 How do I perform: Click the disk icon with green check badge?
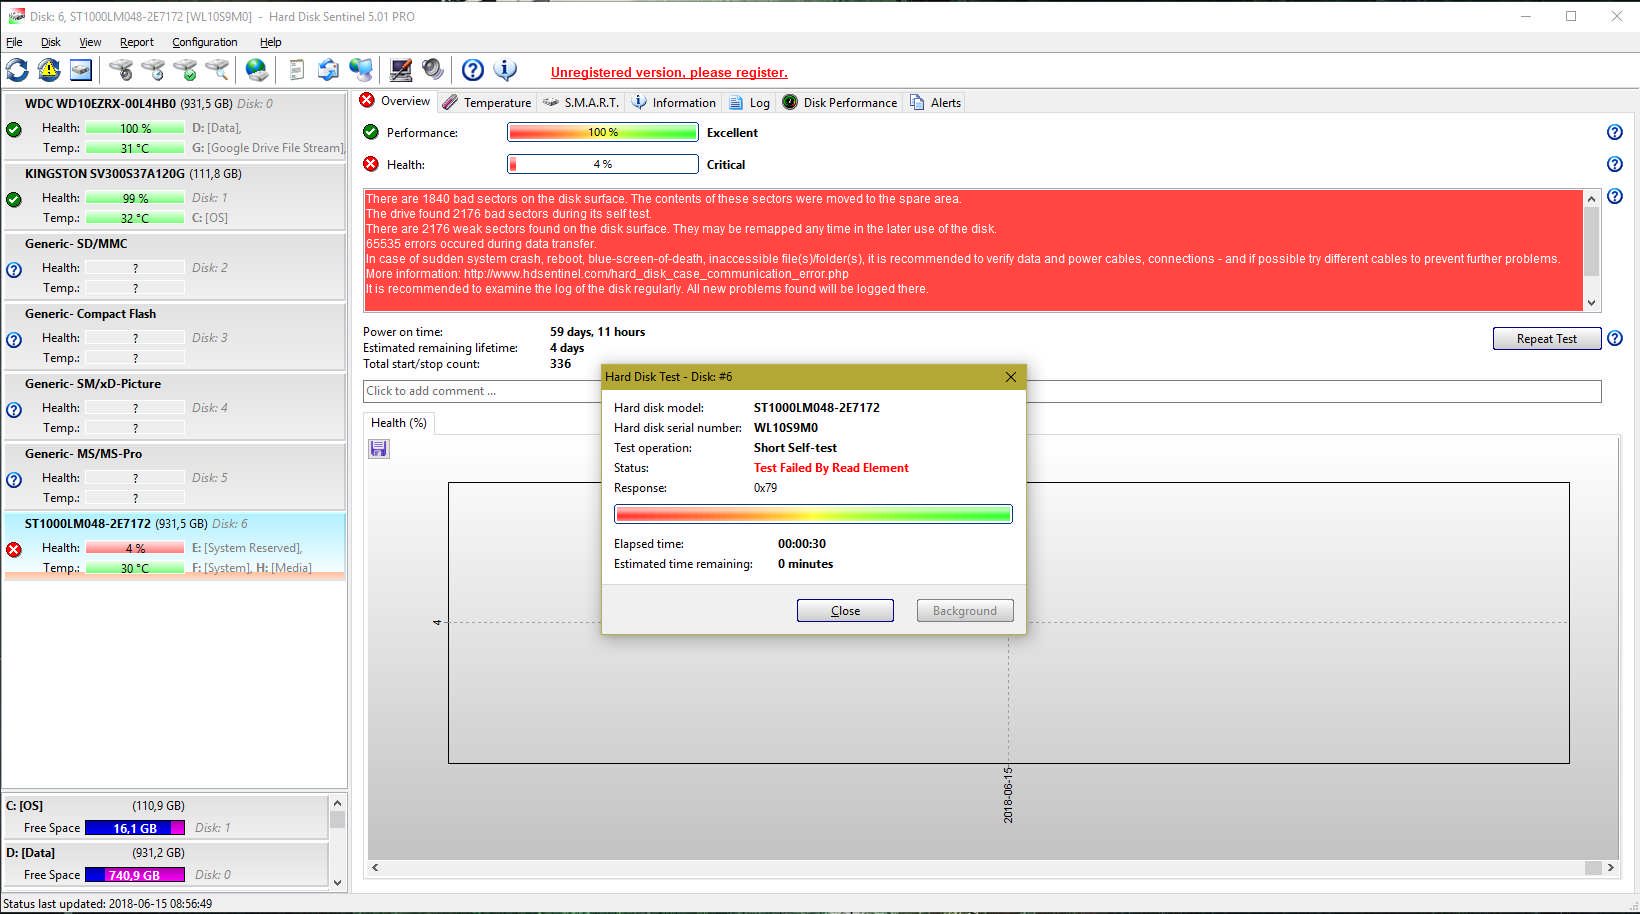coord(185,70)
